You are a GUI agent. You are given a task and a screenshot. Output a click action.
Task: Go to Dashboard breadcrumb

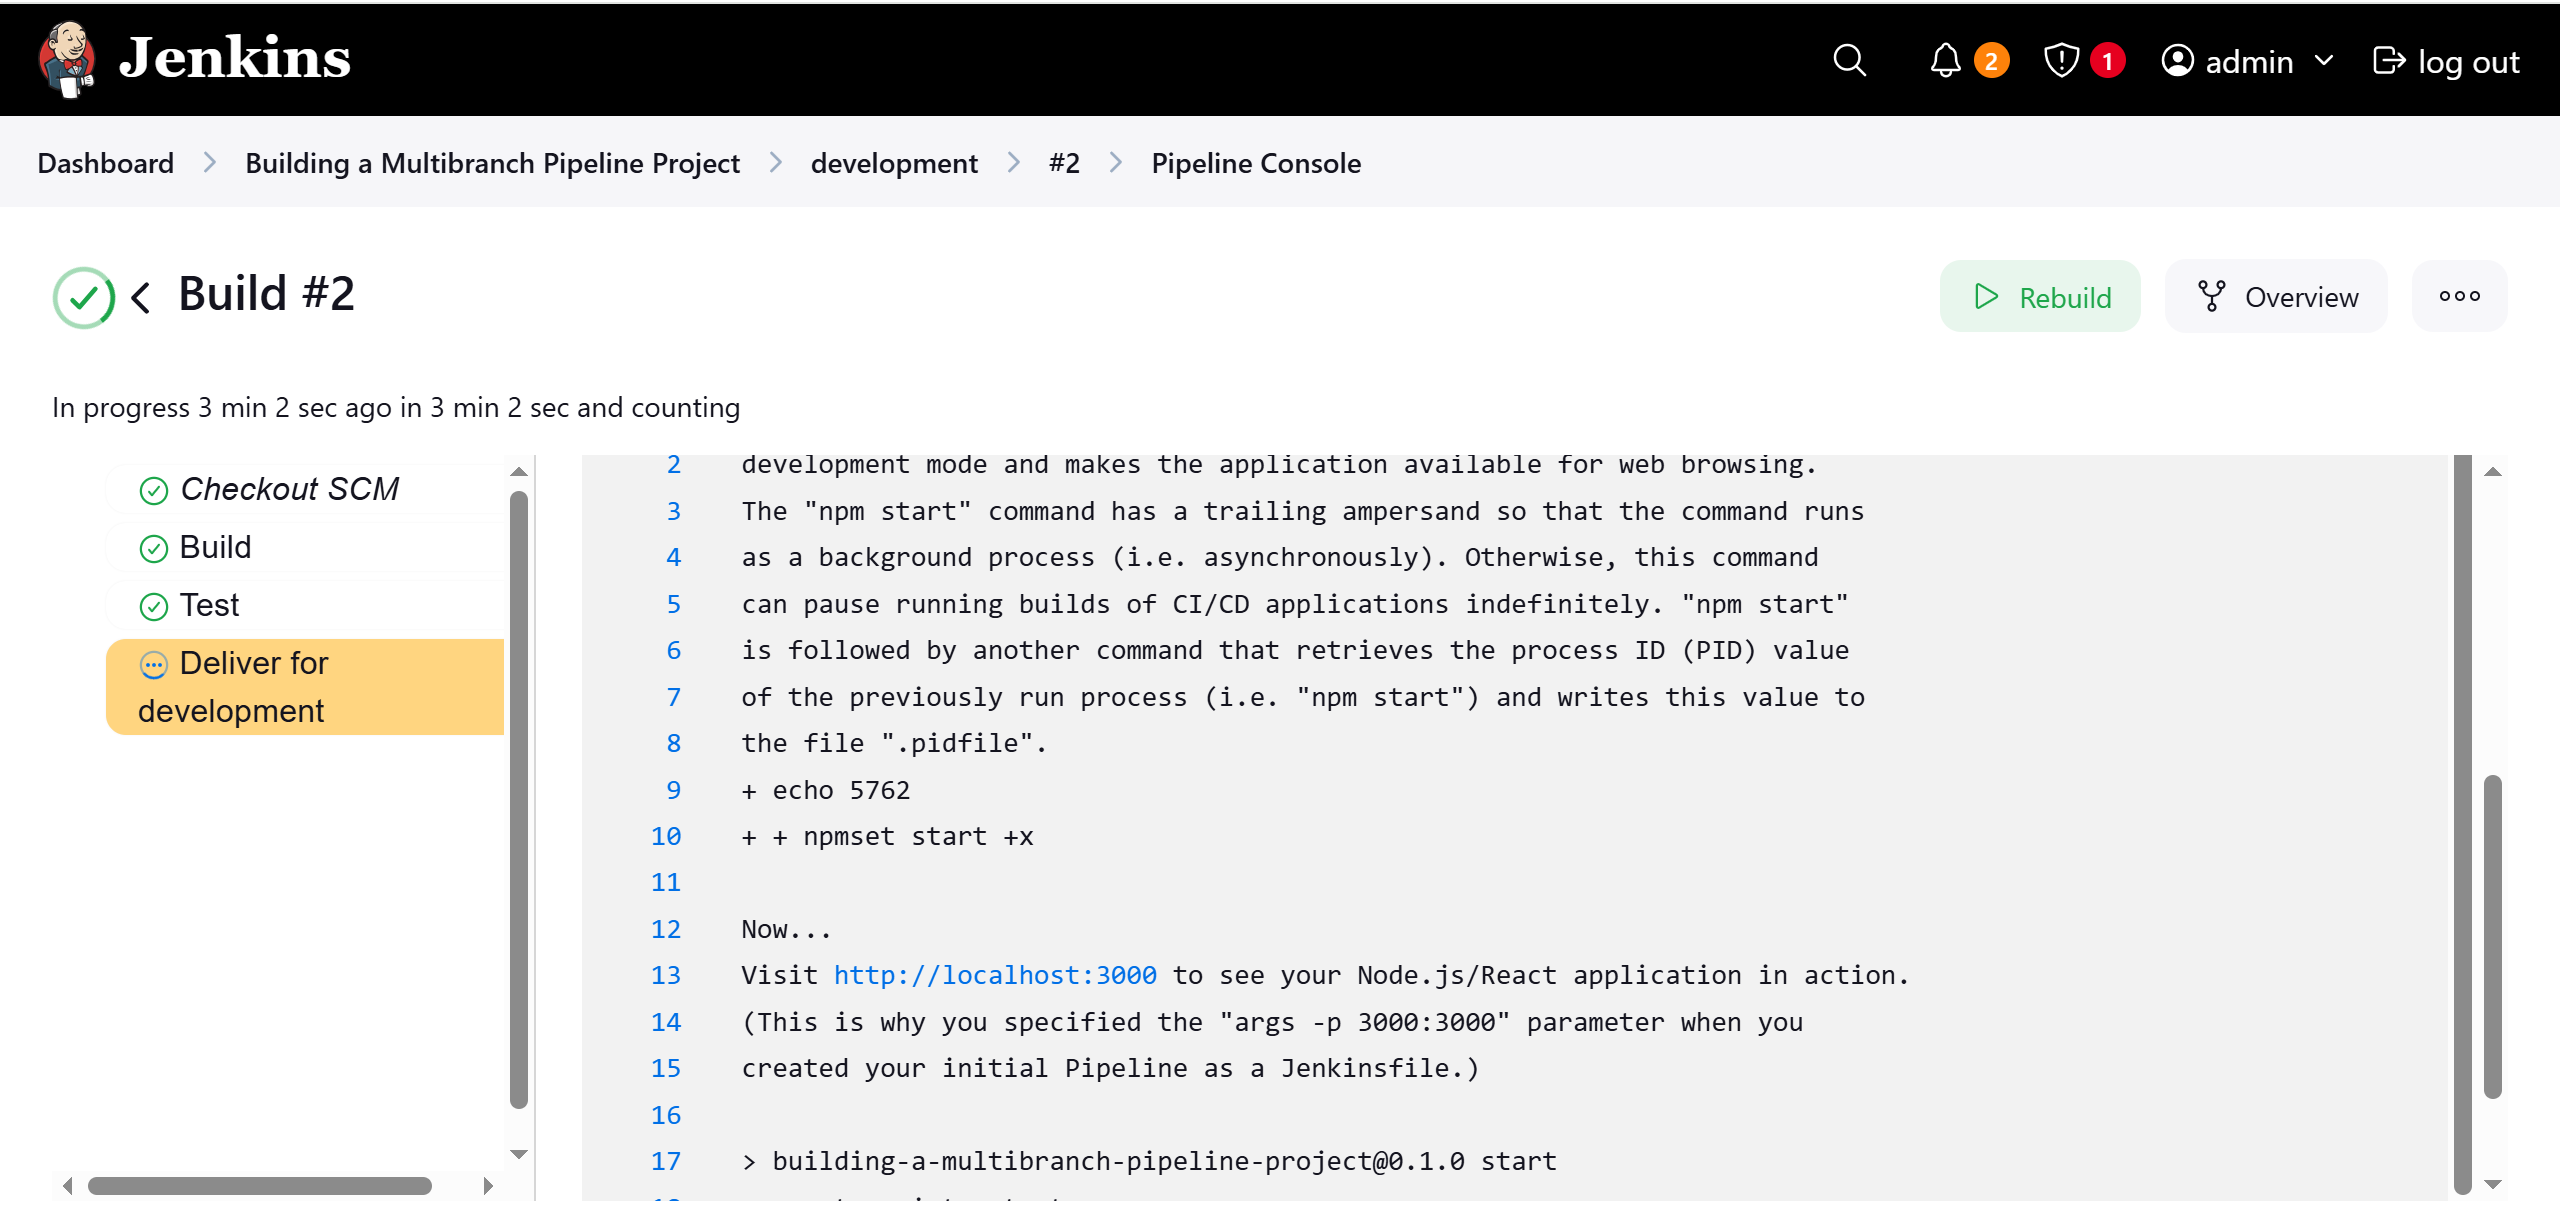[105, 163]
